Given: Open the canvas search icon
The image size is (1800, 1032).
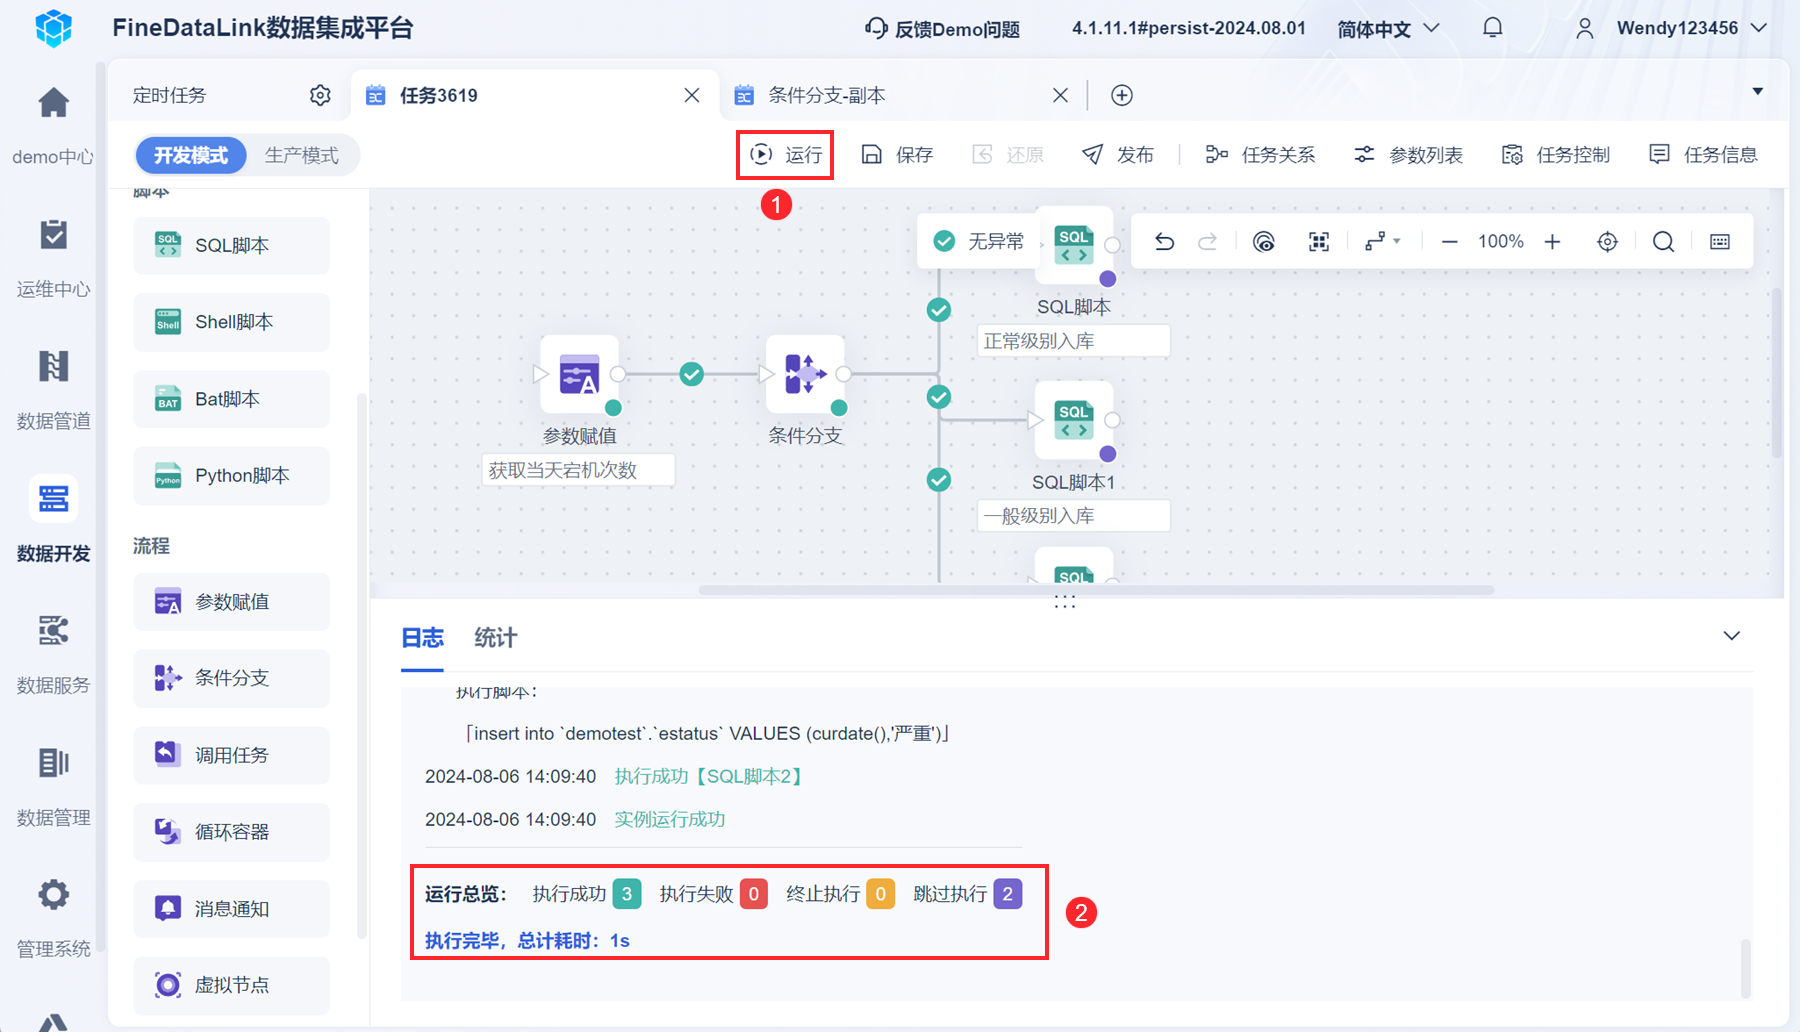Looking at the screenshot, I should click(x=1663, y=241).
